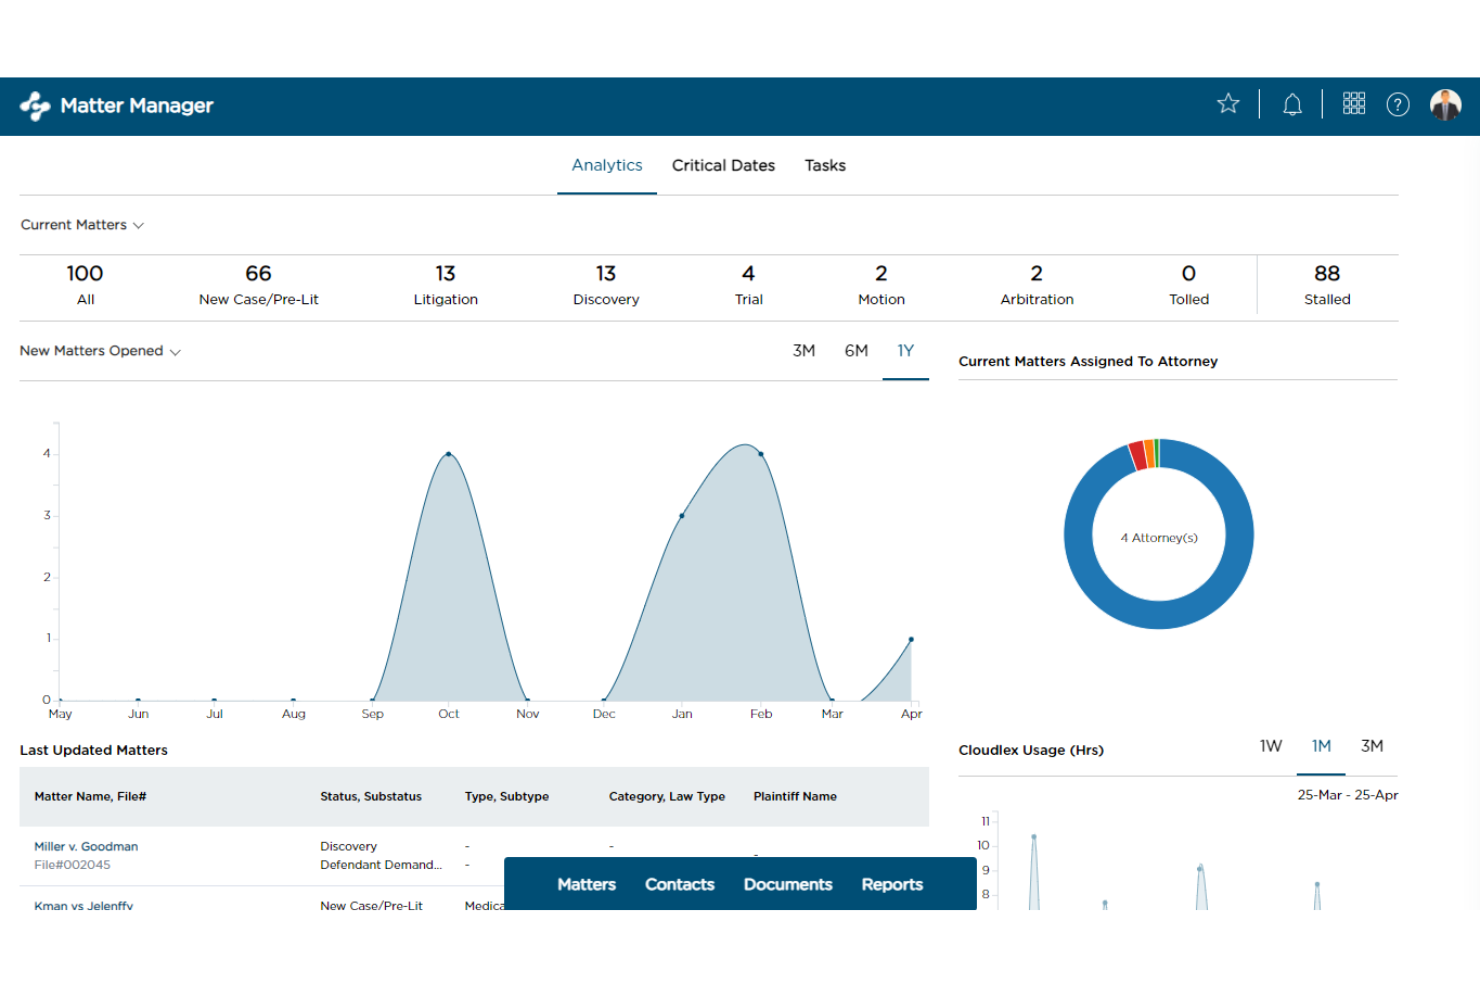Open the Reports section

click(x=891, y=884)
